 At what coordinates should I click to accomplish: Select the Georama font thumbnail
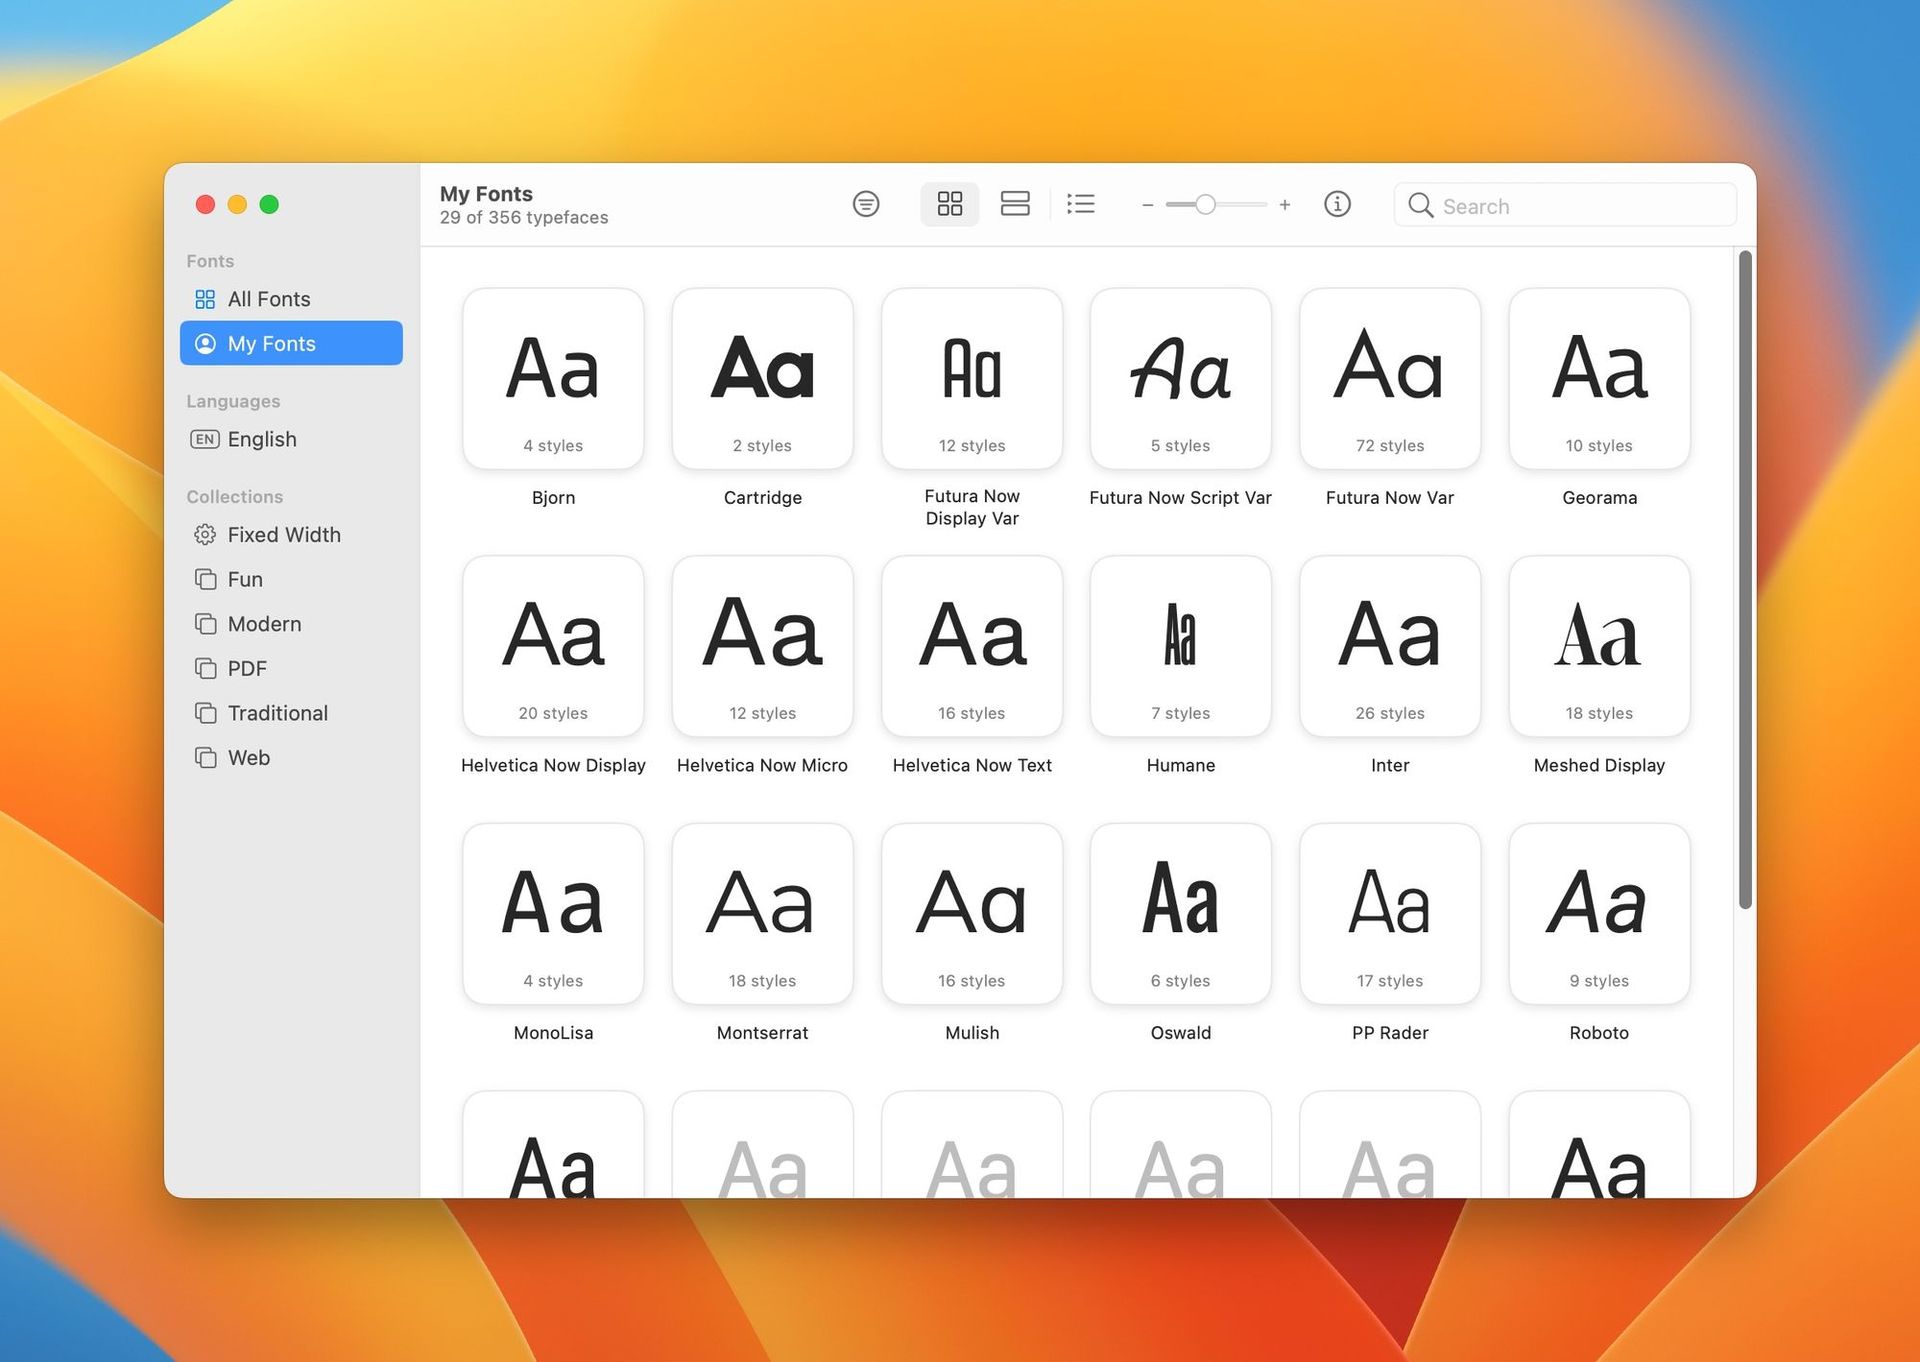1599,379
